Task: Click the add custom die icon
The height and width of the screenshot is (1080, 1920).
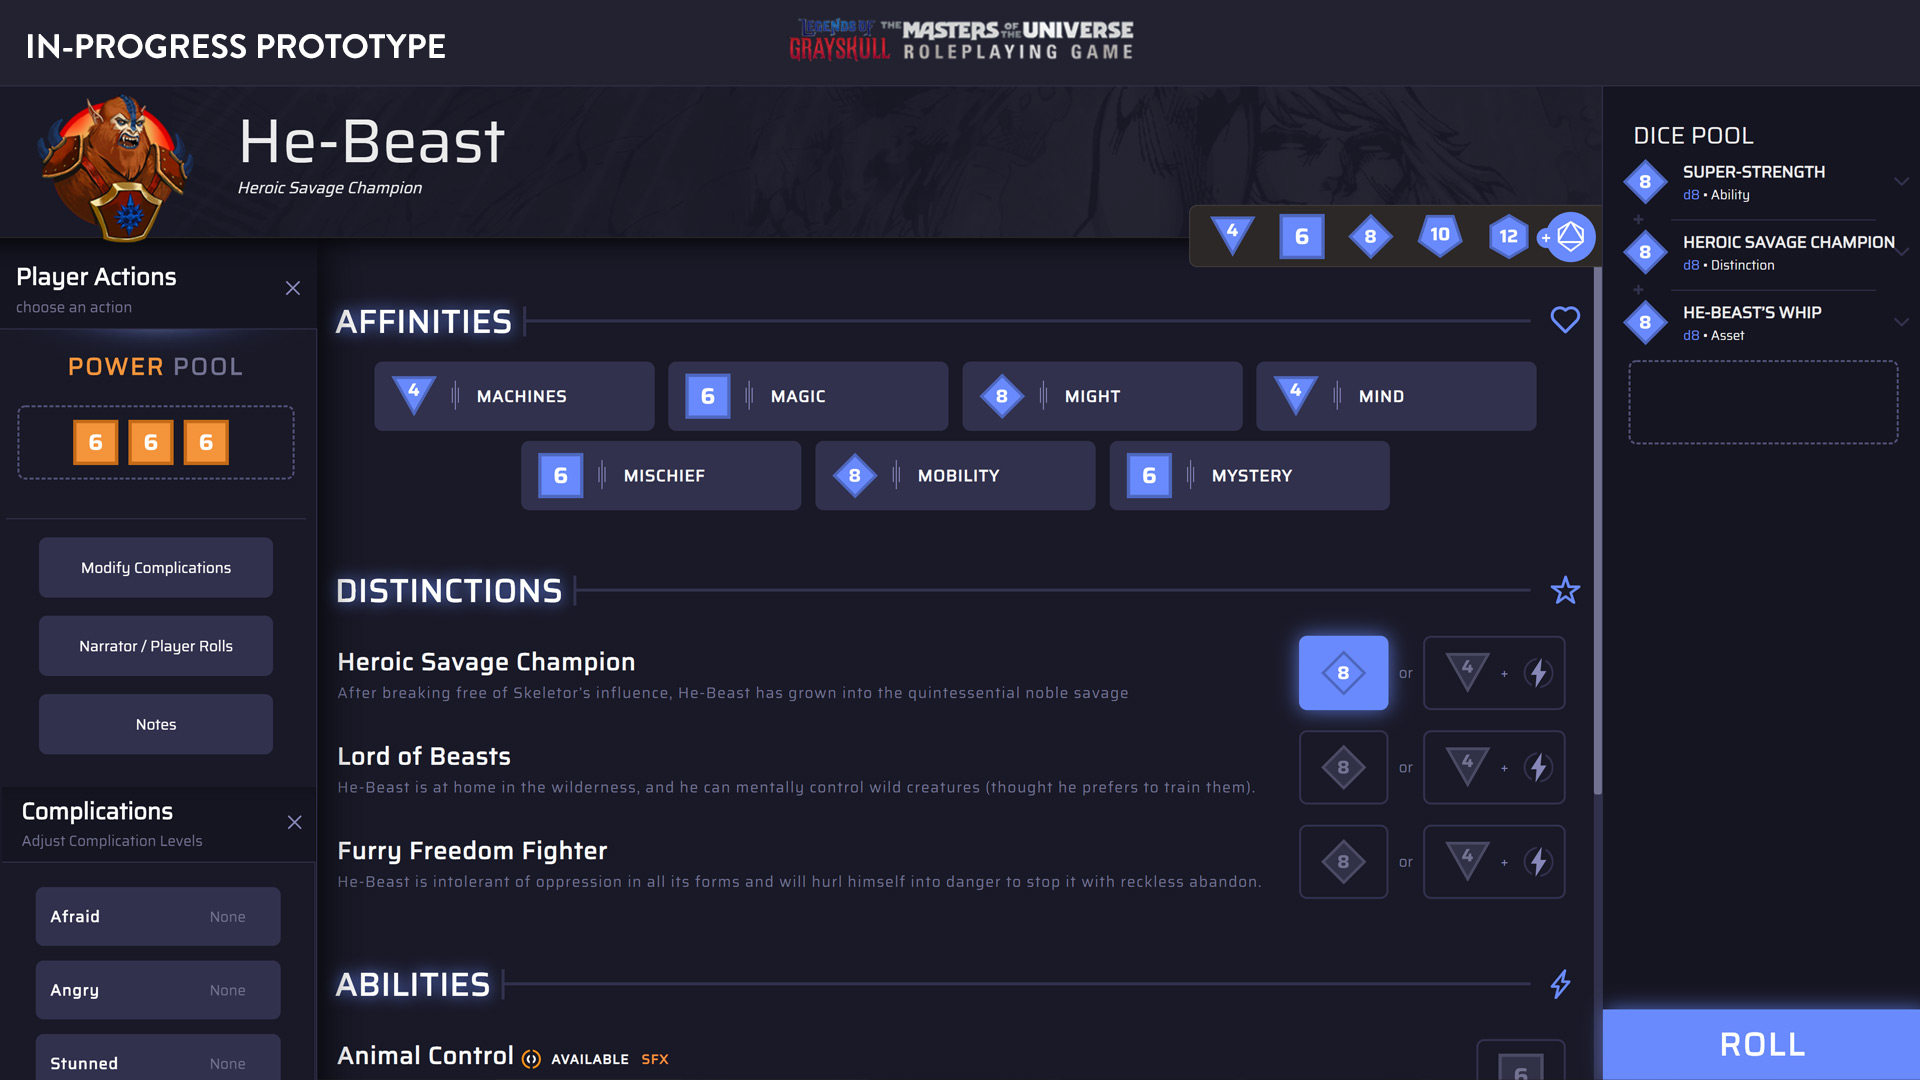Action: [1569, 237]
